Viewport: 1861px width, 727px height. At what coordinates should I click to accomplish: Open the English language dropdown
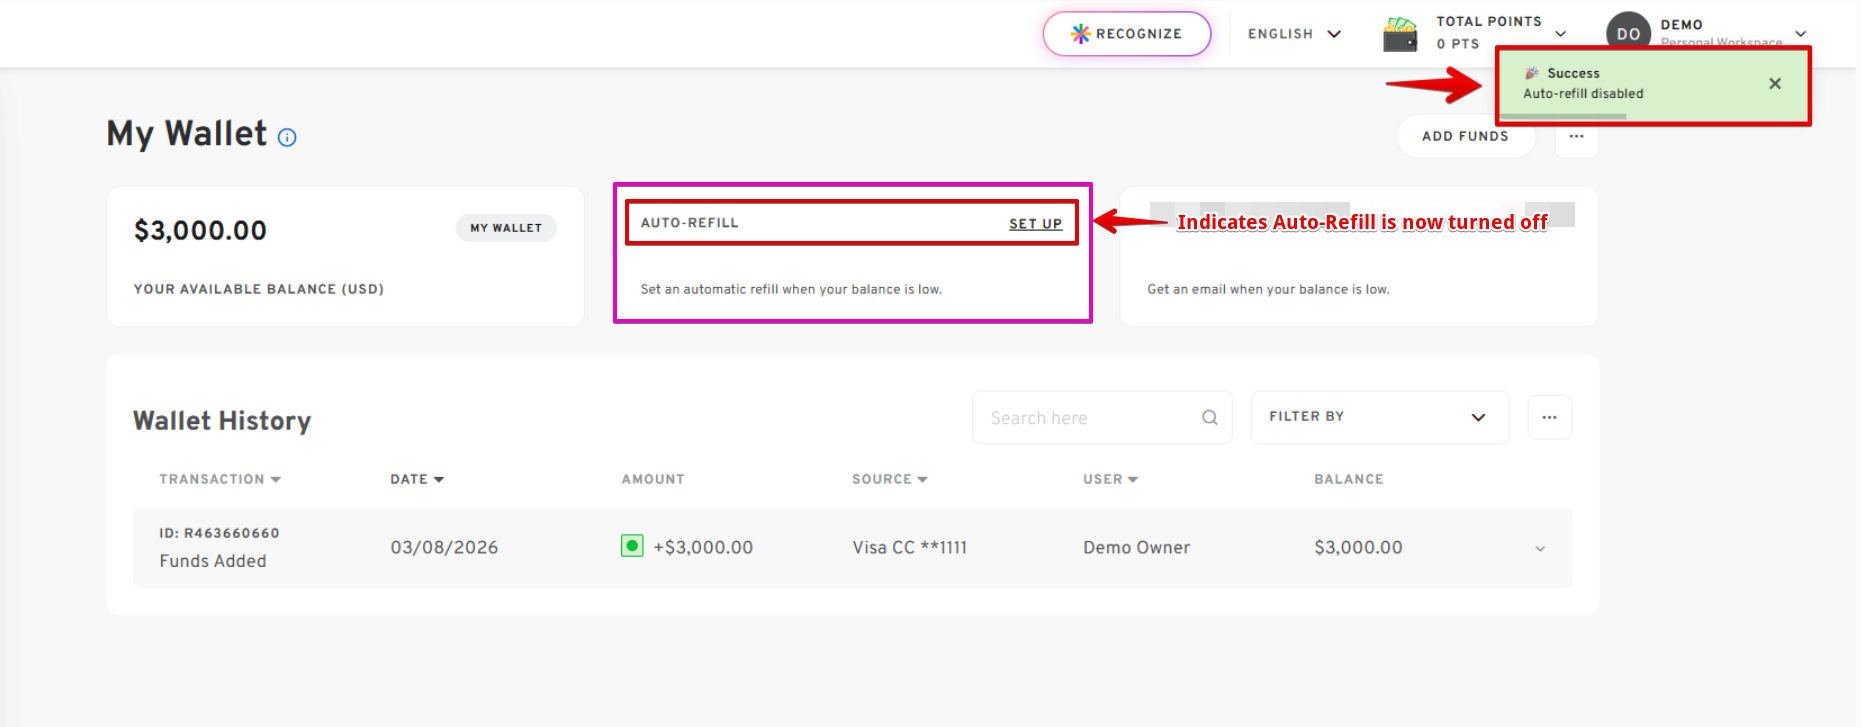[1294, 34]
